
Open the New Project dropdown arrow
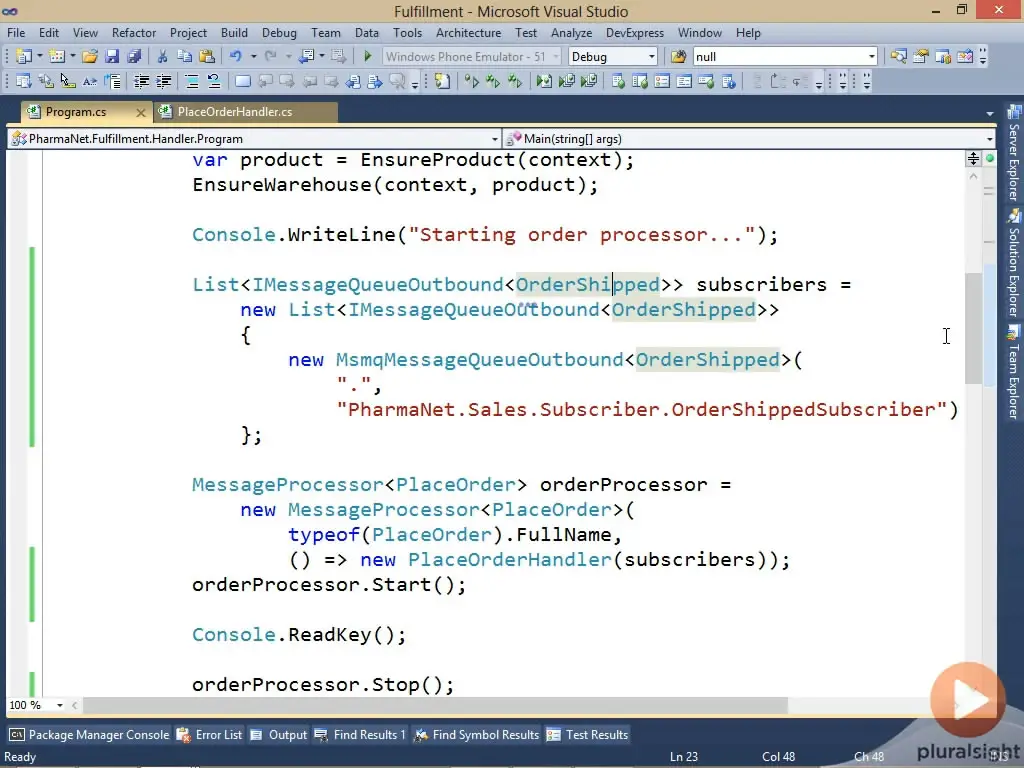[x=40, y=57]
